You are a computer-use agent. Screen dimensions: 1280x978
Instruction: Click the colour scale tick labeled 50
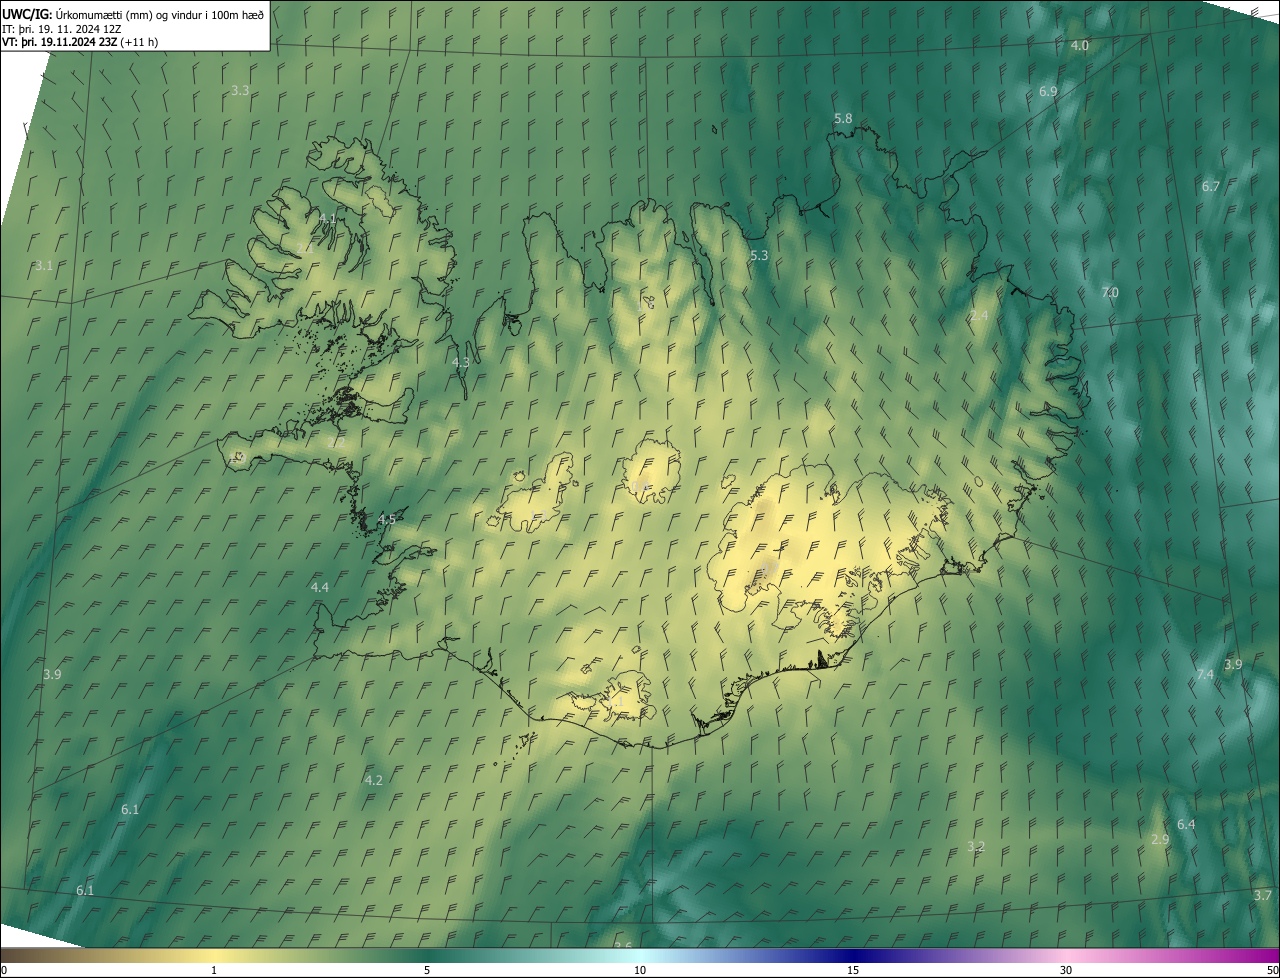[x=1272, y=971]
